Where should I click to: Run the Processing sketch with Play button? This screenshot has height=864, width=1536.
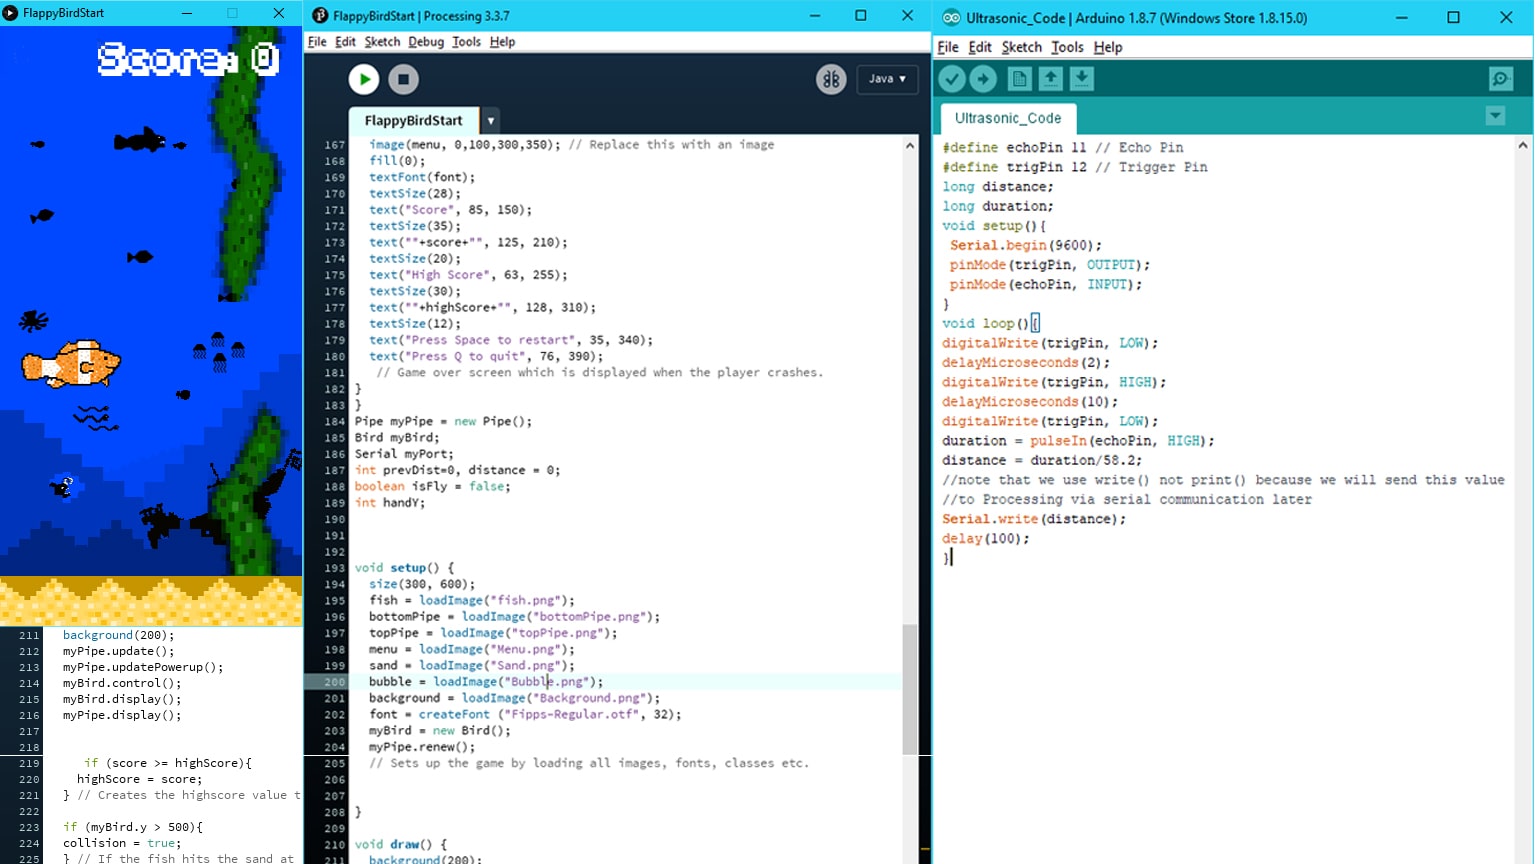click(x=364, y=79)
